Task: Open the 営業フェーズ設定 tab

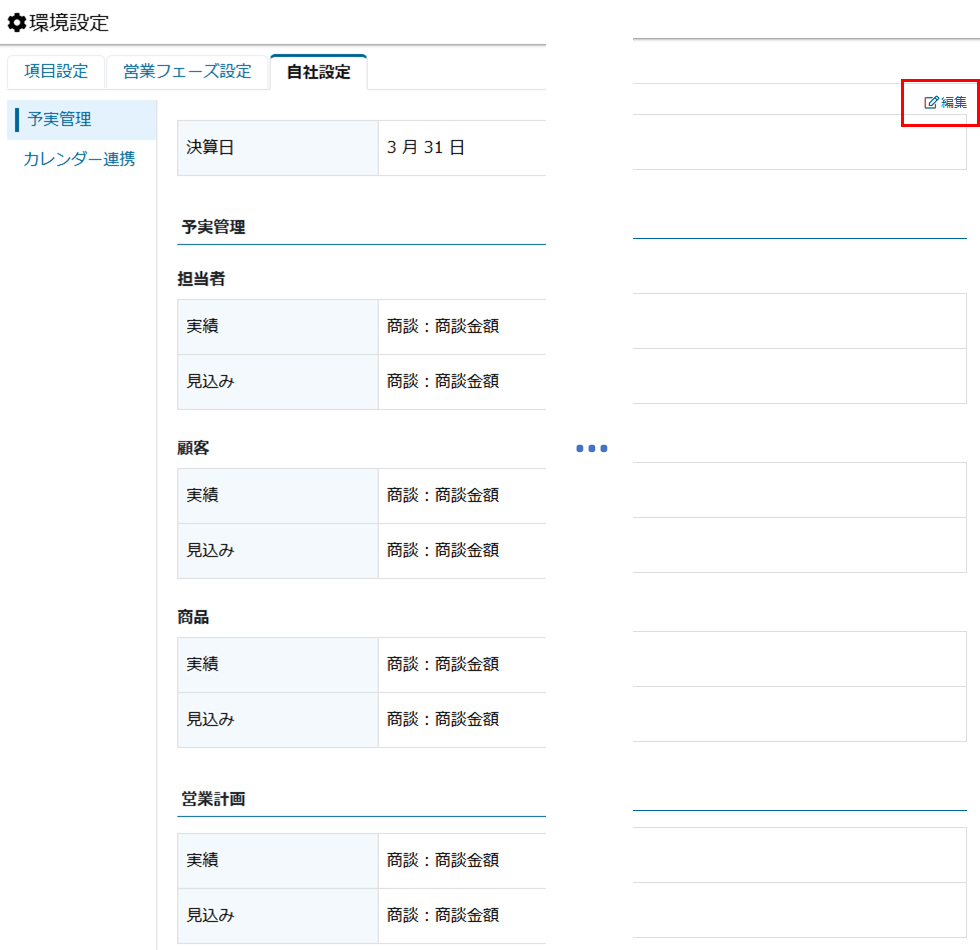Action: click(x=188, y=72)
